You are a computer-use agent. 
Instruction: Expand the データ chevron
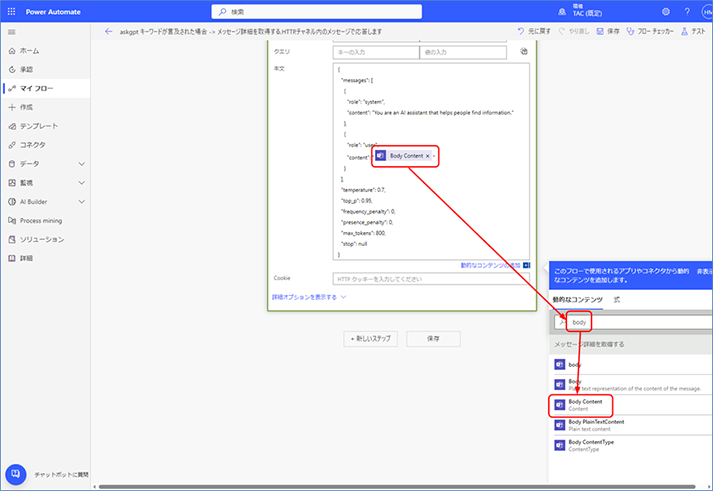point(81,164)
